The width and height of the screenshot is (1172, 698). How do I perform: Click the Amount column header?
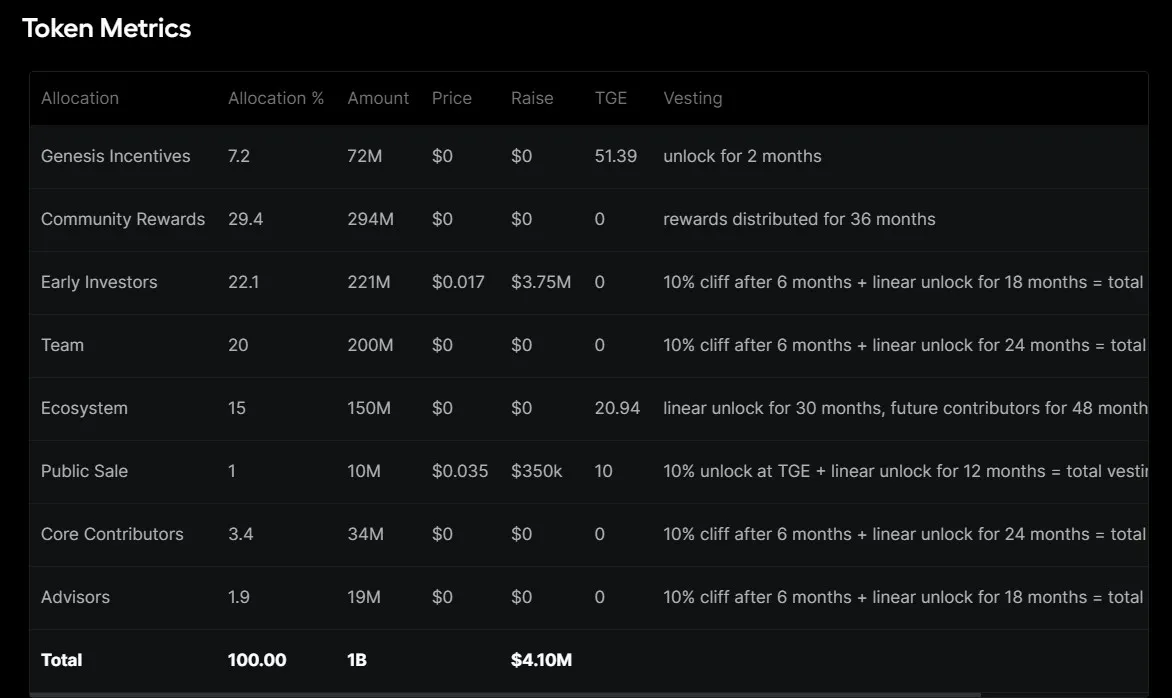378,98
